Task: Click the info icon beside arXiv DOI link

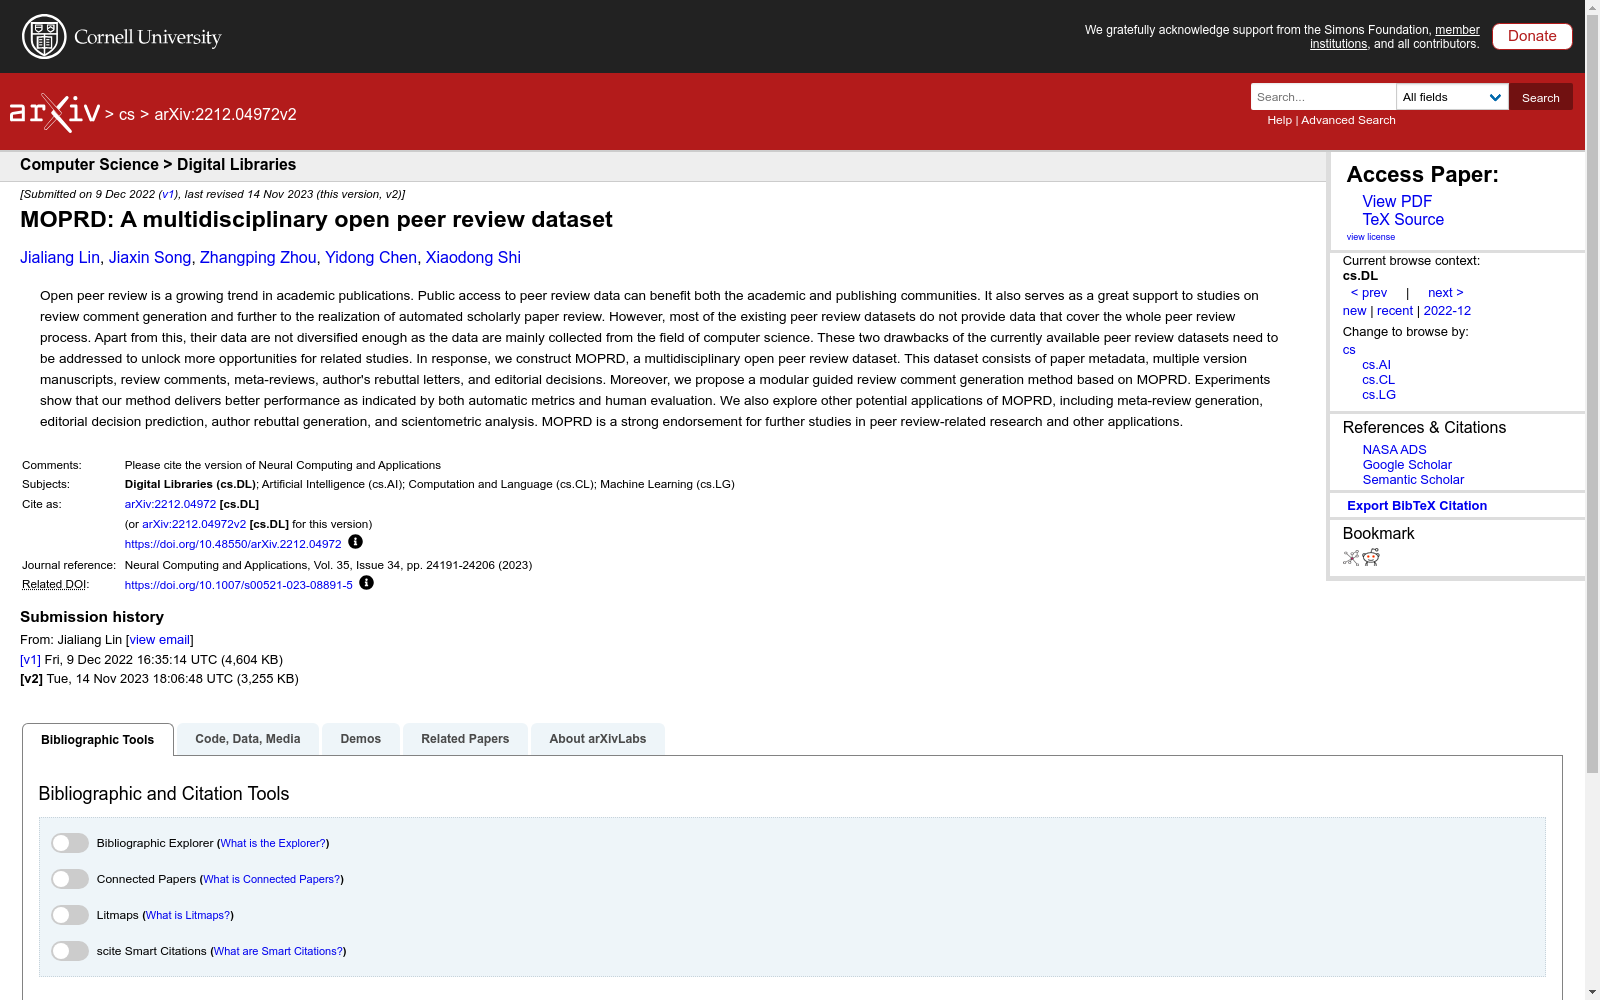Action: pos(355,542)
